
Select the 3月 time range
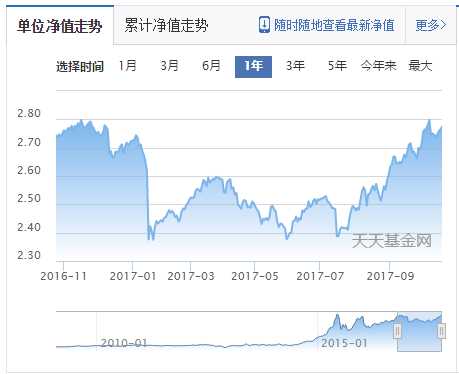[169, 66]
